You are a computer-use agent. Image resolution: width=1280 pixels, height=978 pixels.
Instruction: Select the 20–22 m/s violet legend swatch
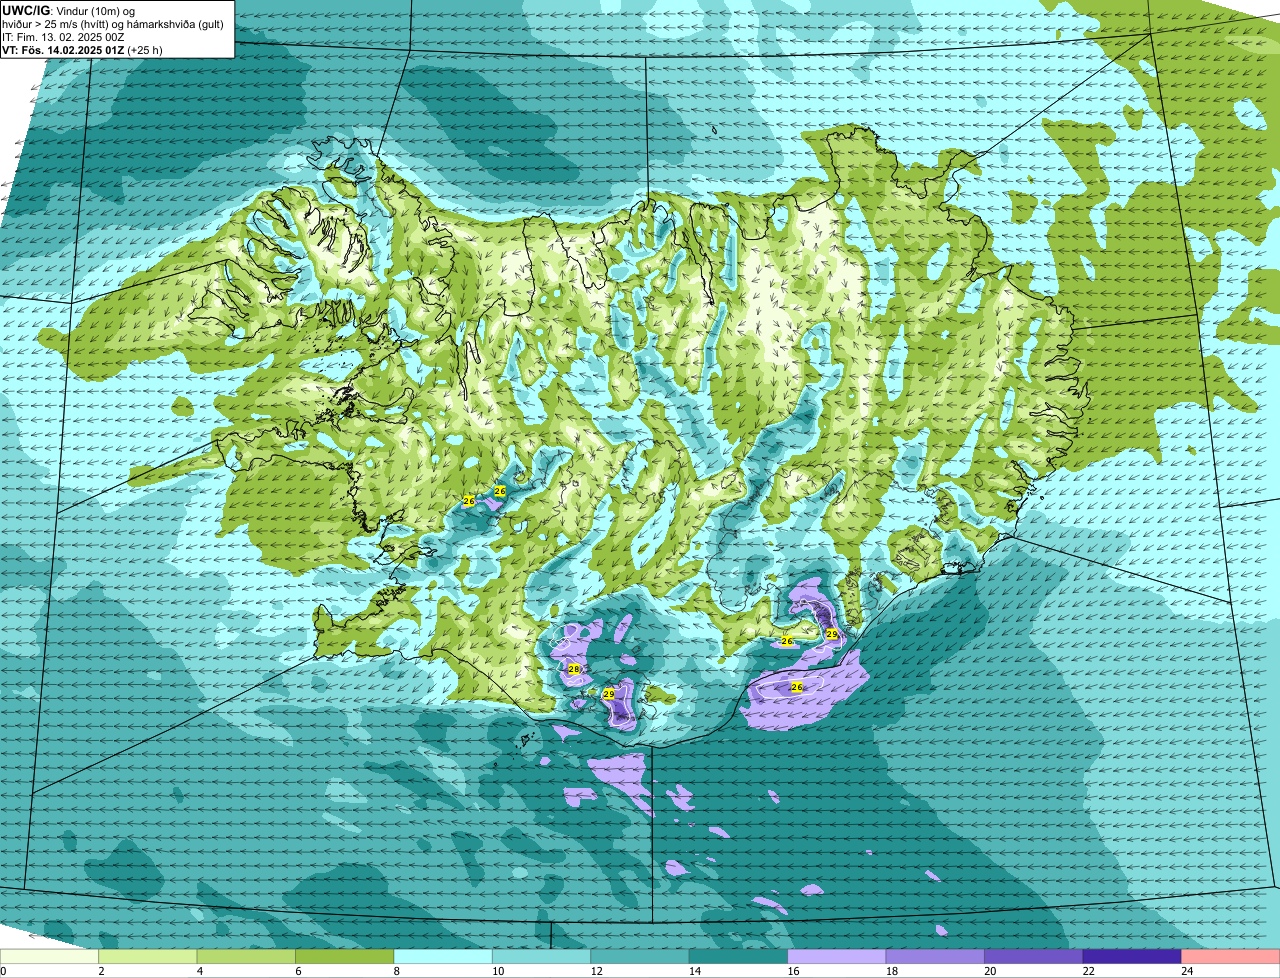pyautogui.click(x=1034, y=956)
